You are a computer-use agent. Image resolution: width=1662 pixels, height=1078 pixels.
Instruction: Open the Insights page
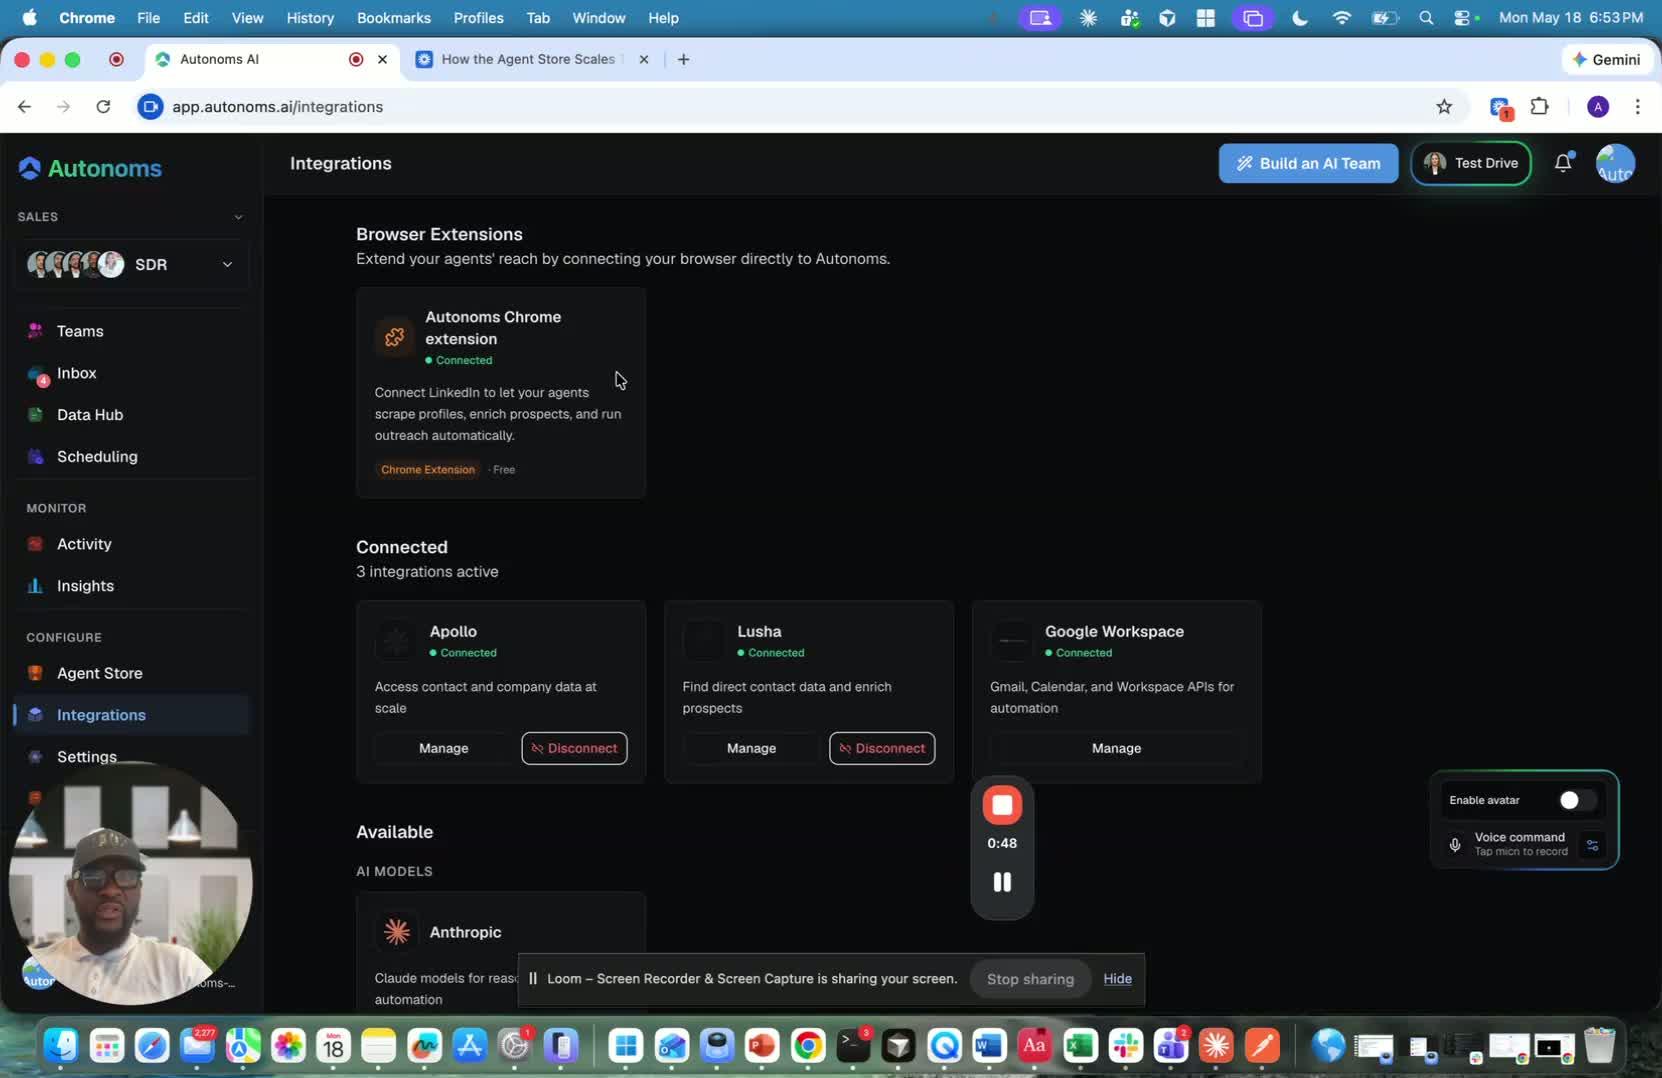[x=85, y=586]
